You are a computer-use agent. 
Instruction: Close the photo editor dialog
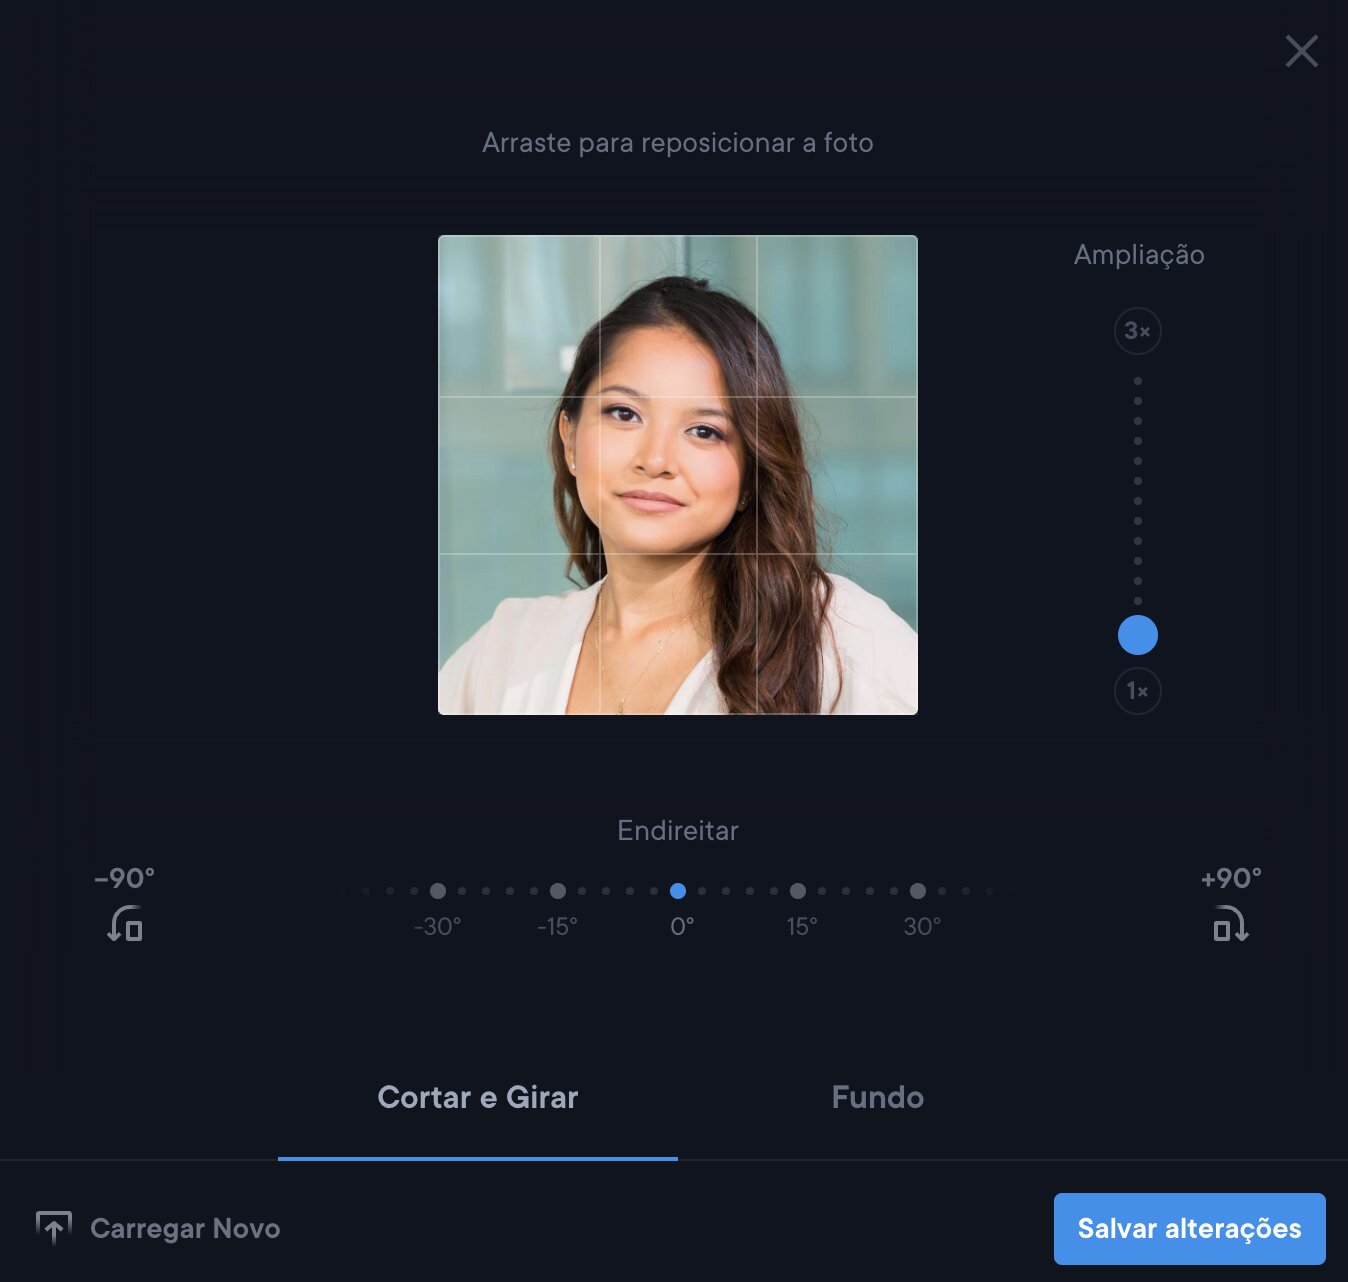pyautogui.click(x=1301, y=51)
